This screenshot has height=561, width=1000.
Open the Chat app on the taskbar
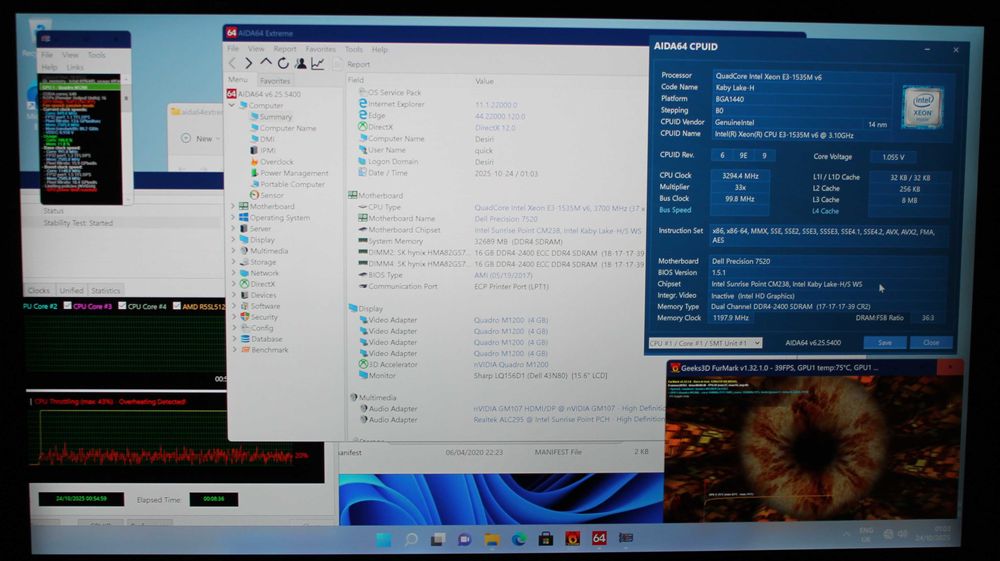coord(464,539)
